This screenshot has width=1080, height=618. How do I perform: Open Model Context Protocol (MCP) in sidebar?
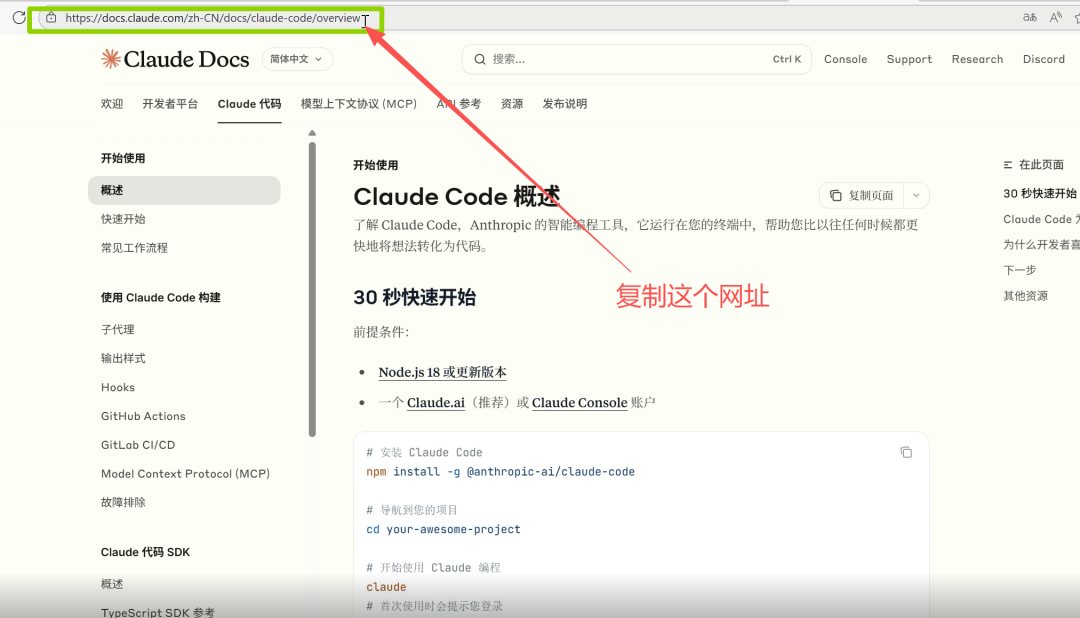coord(185,474)
